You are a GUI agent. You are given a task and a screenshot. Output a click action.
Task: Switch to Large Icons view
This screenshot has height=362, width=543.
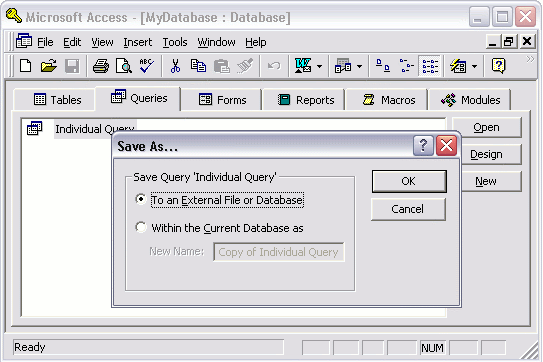[383, 66]
